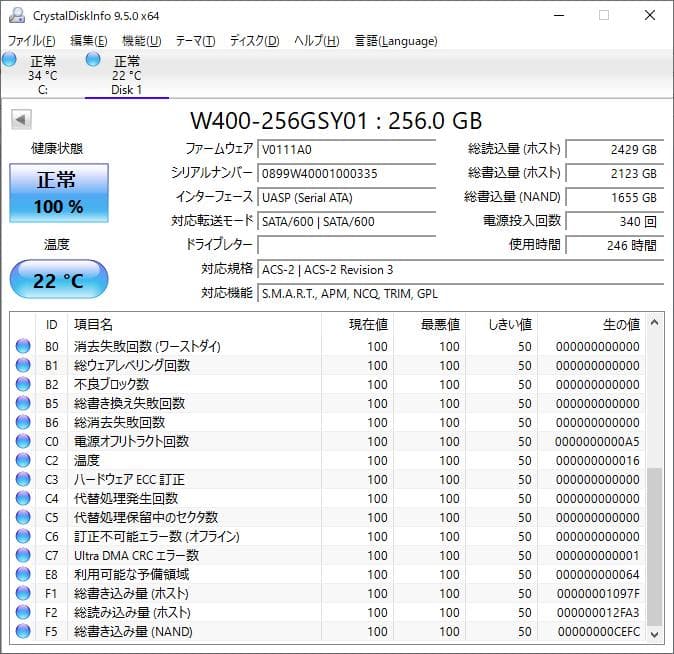Image resolution: width=674 pixels, height=654 pixels.
Task: Open the 機能(U) menu
Action: click(x=142, y=41)
